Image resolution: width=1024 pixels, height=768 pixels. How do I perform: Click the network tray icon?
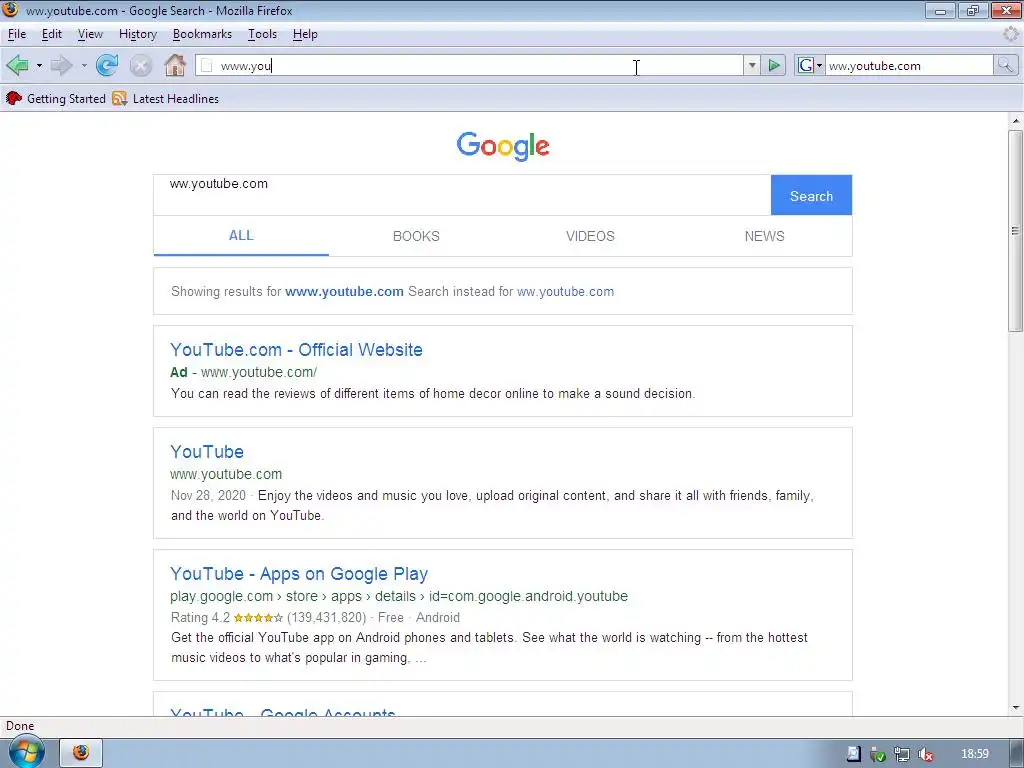(x=902, y=754)
